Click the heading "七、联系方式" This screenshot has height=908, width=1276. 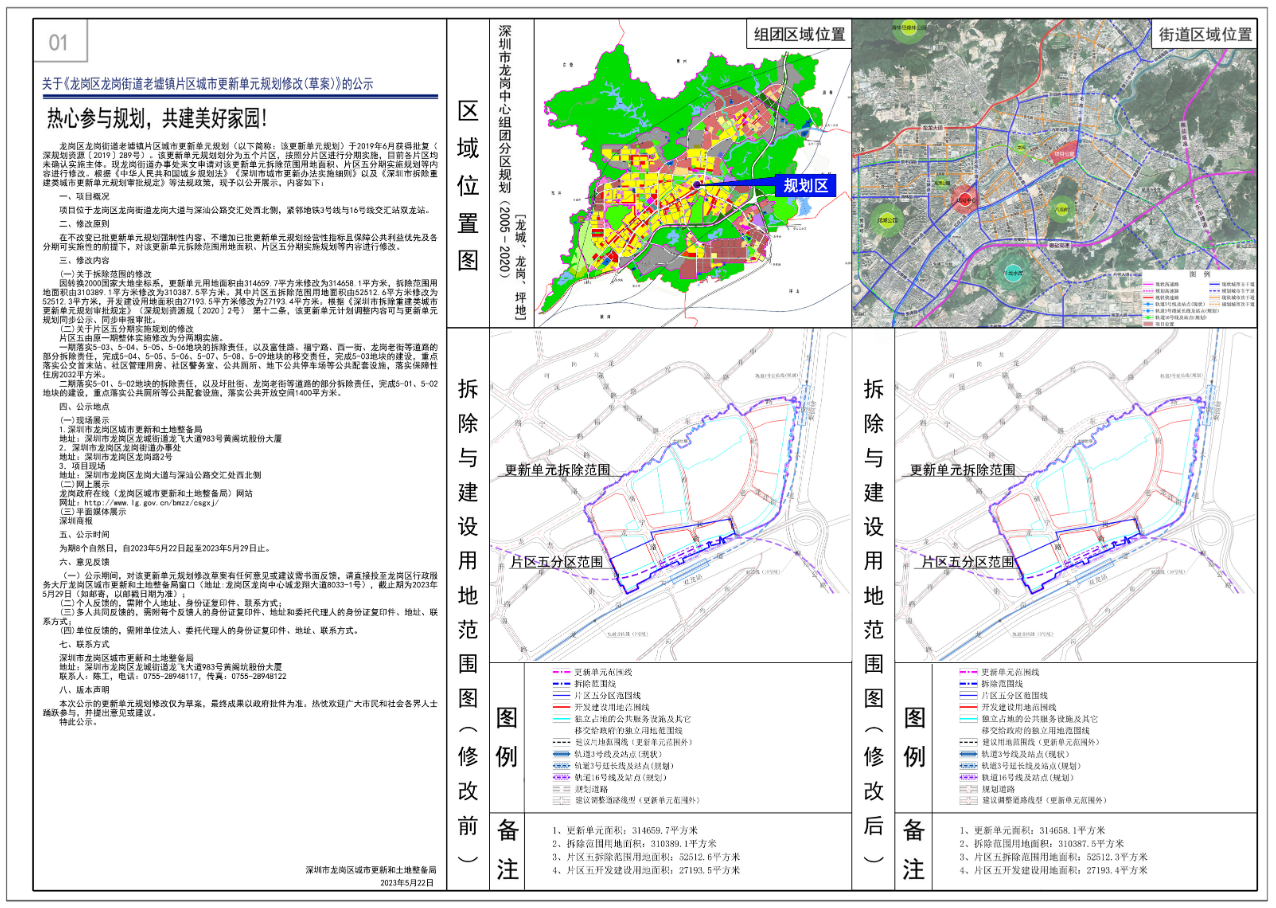(x=84, y=645)
